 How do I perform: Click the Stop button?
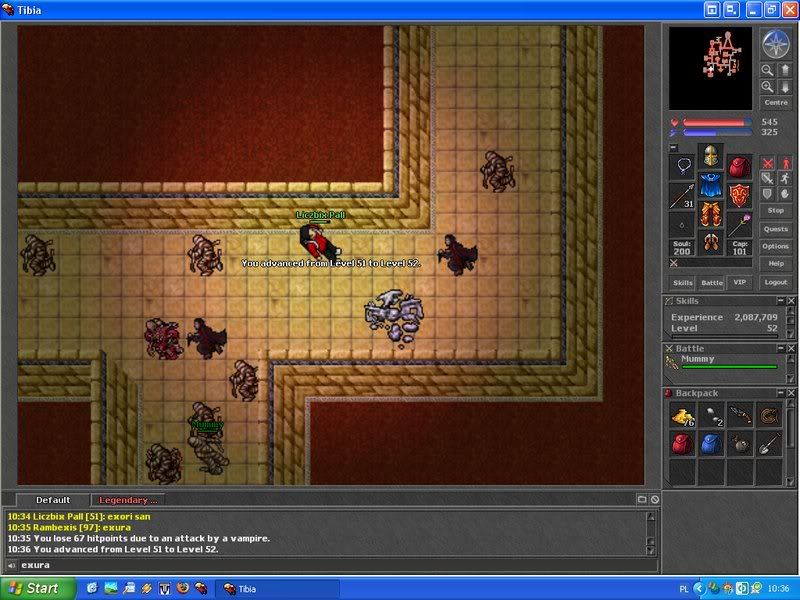(x=776, y=210)
